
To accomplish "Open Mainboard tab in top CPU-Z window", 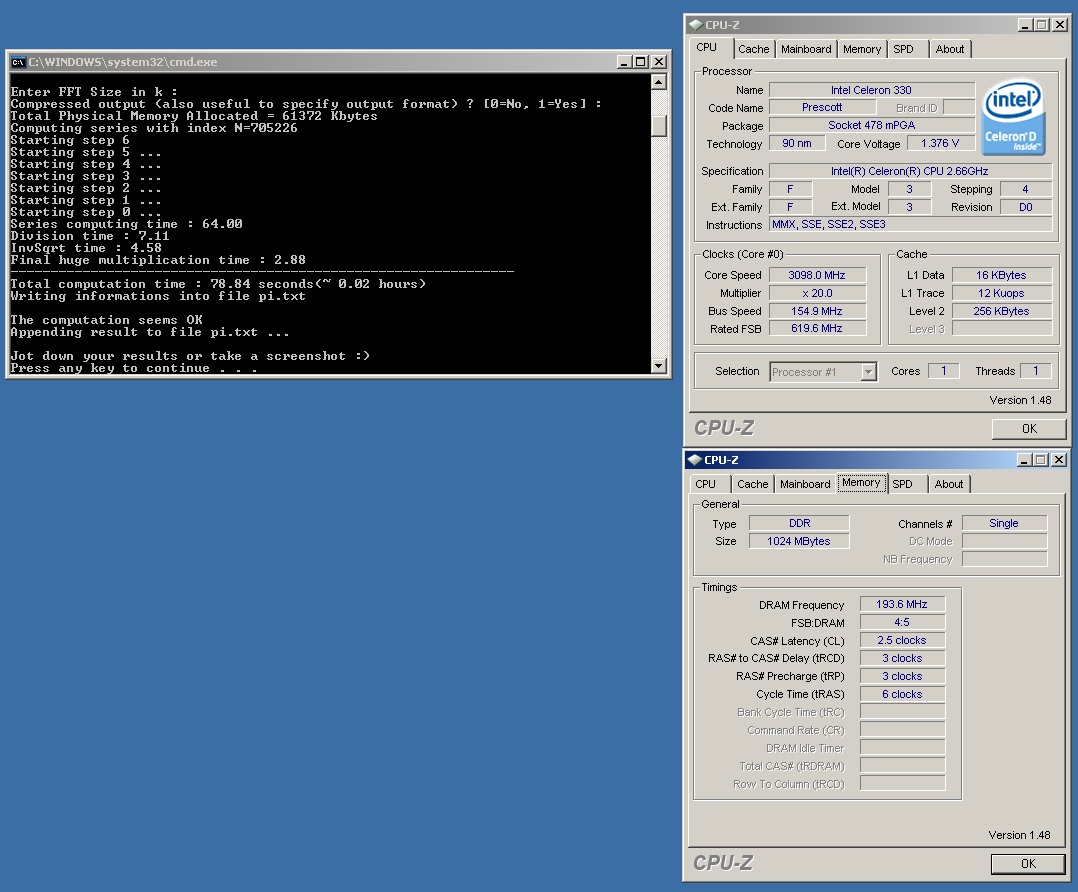I will pos(806,49).
